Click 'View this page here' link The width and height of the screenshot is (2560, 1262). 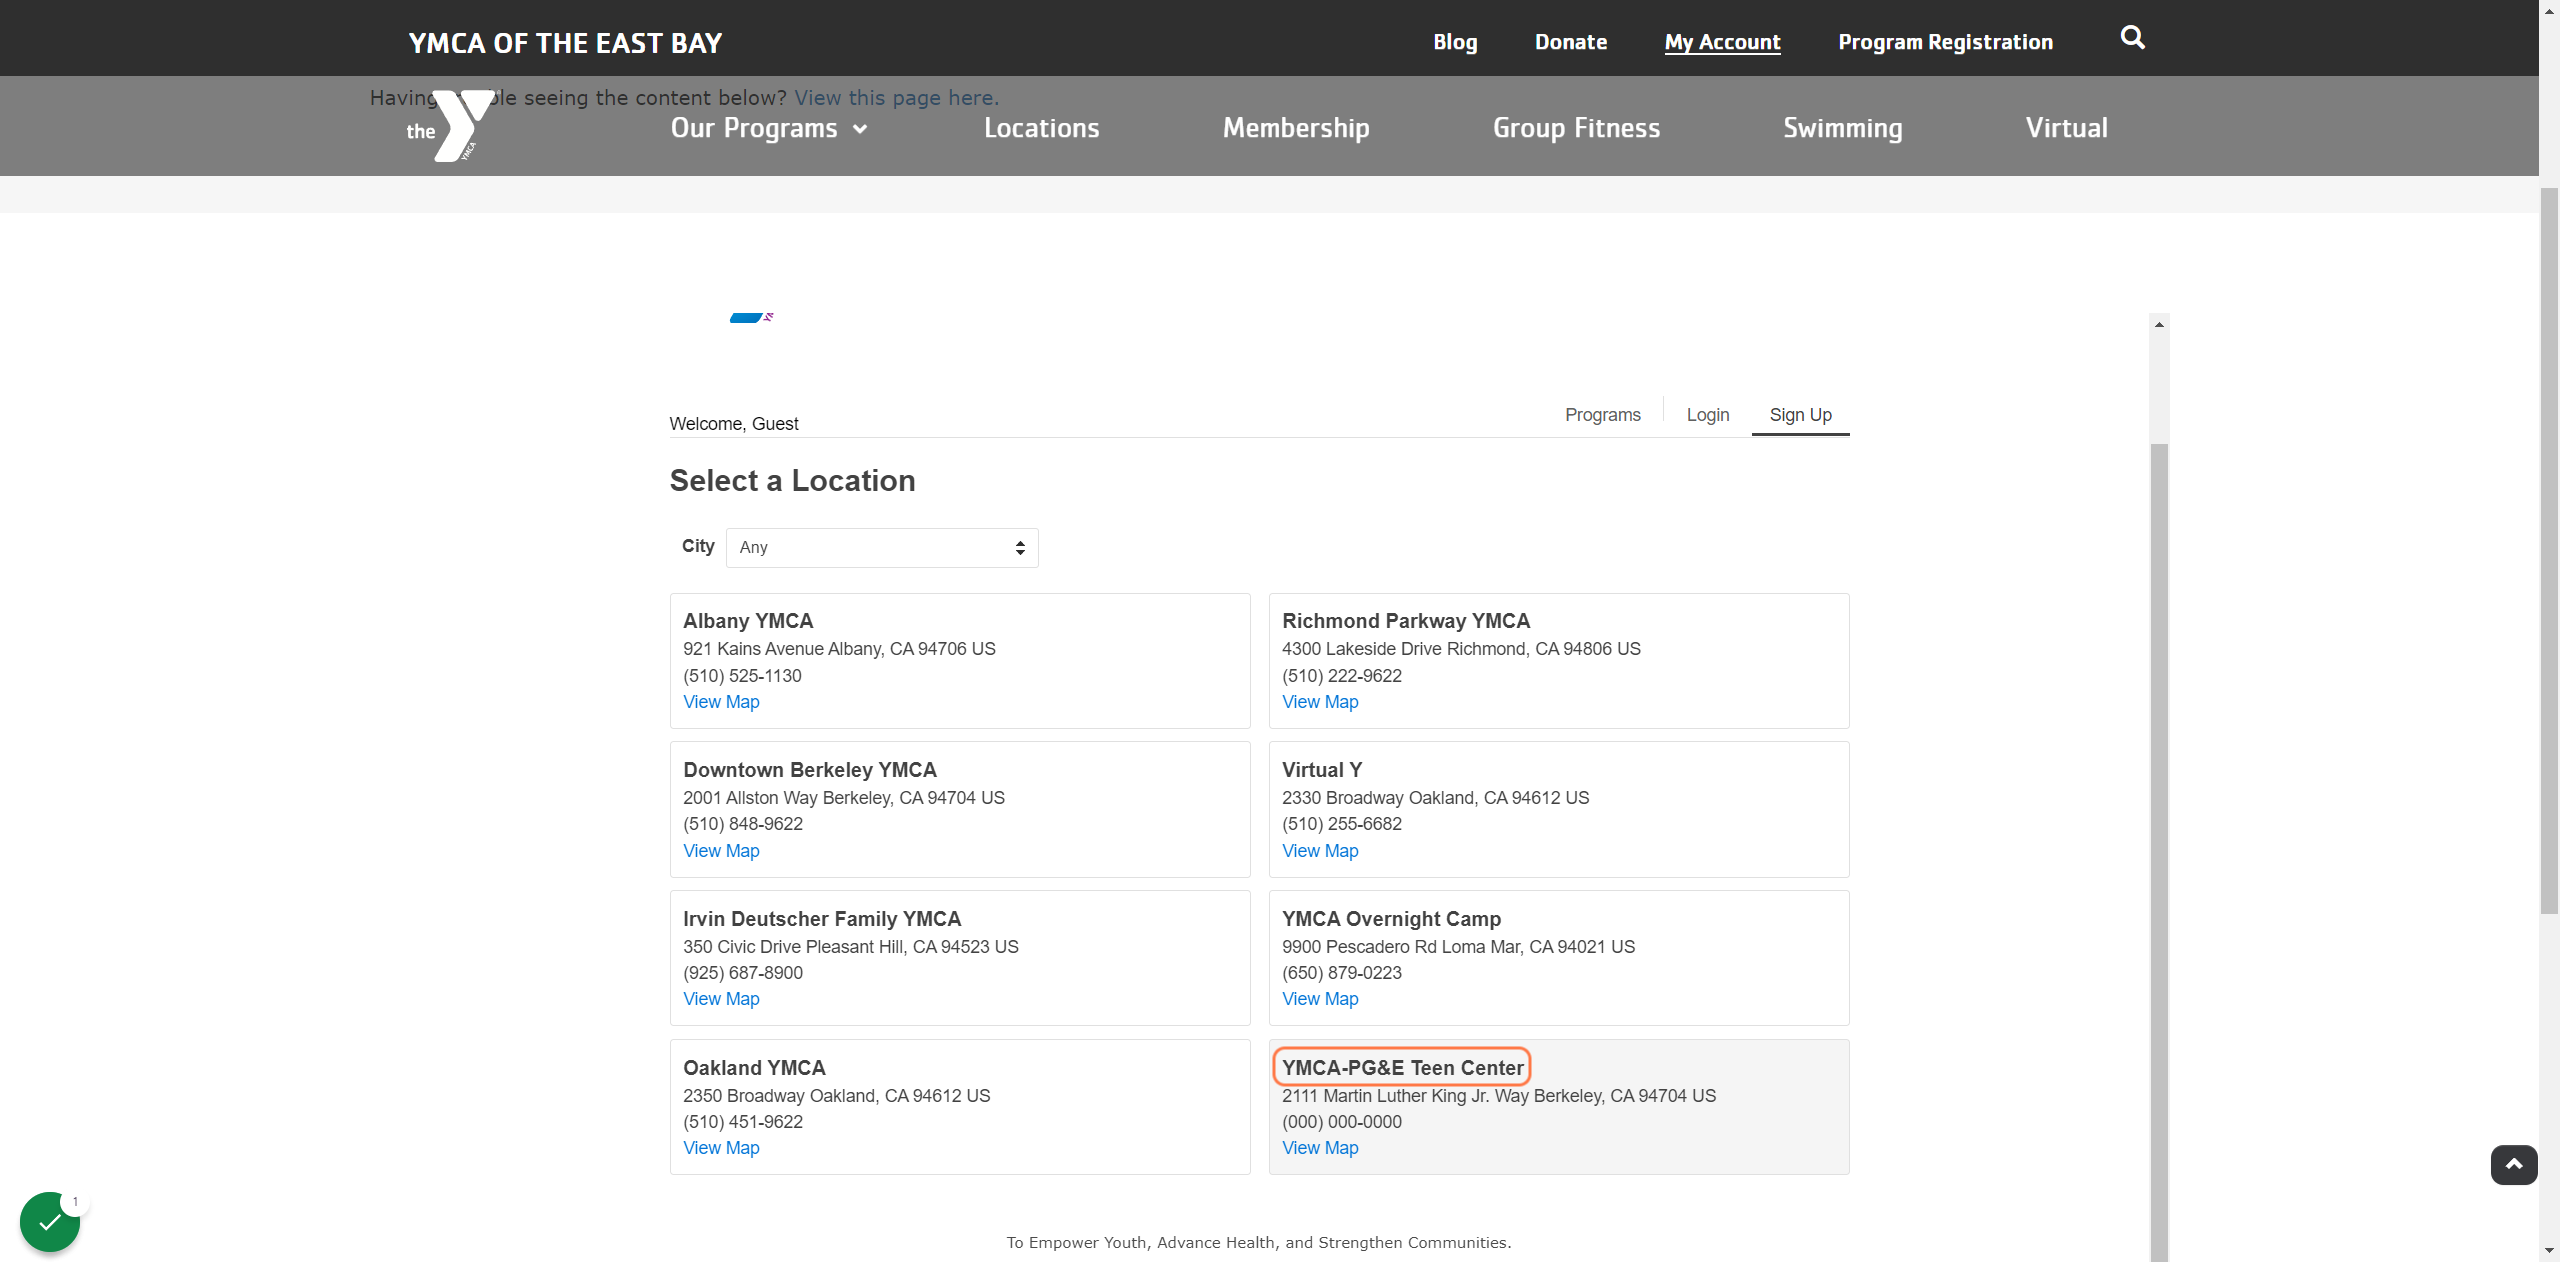pyautogui.click(x=896, y=98)
